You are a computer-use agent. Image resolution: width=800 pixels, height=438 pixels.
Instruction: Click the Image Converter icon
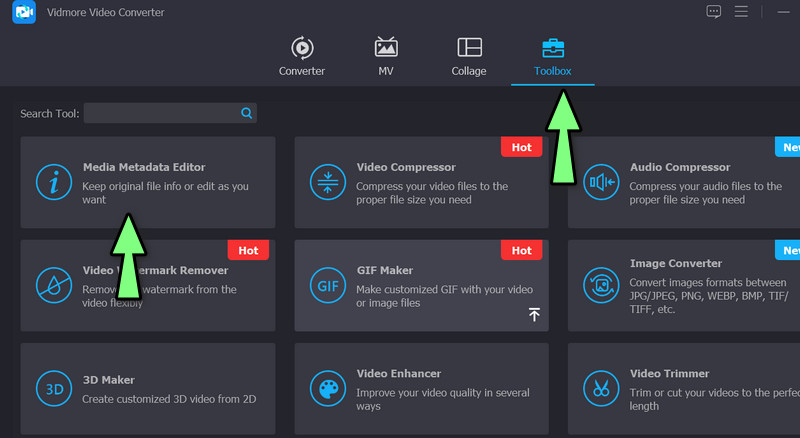pos(600,285)
